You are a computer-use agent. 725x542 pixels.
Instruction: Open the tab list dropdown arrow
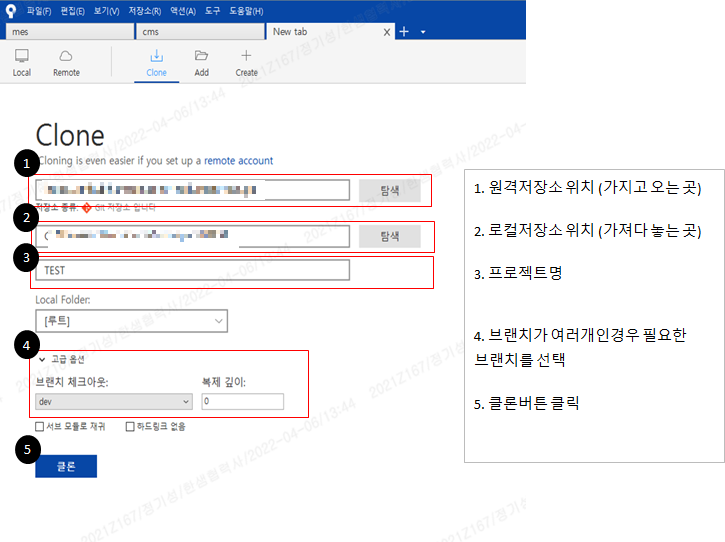[x=423, y=32]
